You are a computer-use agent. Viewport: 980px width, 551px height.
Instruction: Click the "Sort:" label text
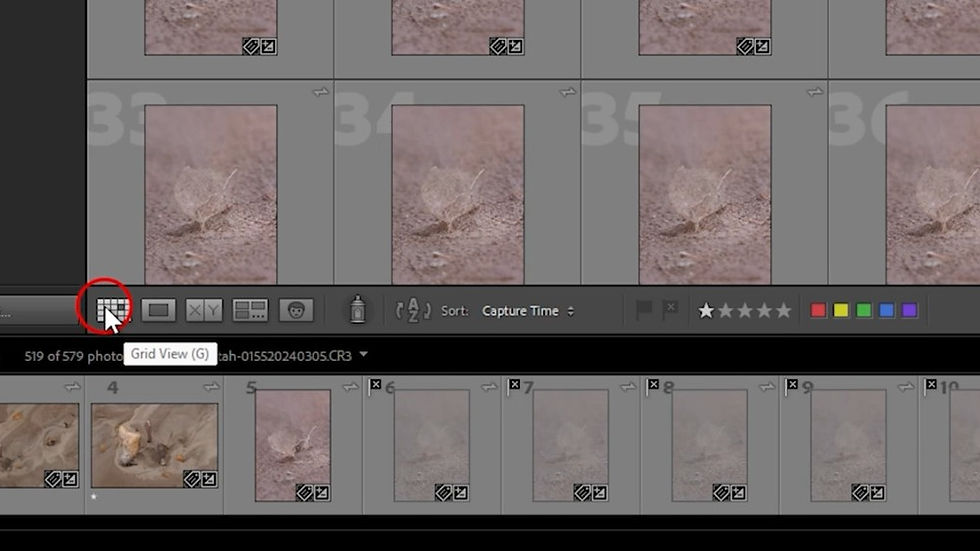click(454, 310)
